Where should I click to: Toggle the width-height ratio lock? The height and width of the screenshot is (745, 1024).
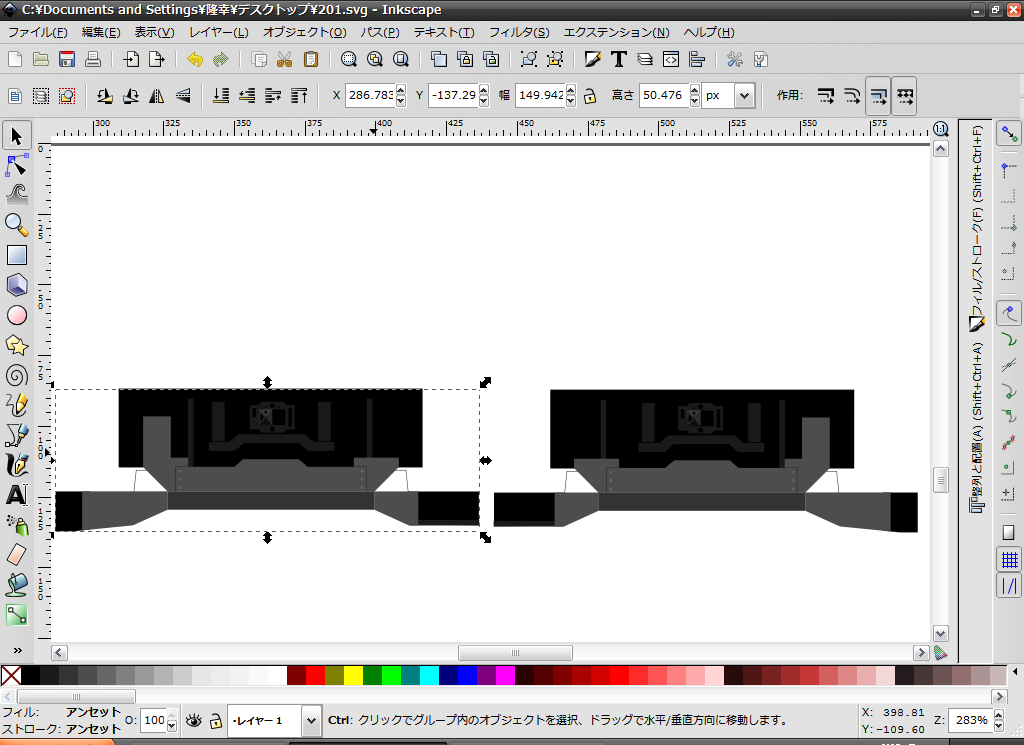(x=590, y=96)
